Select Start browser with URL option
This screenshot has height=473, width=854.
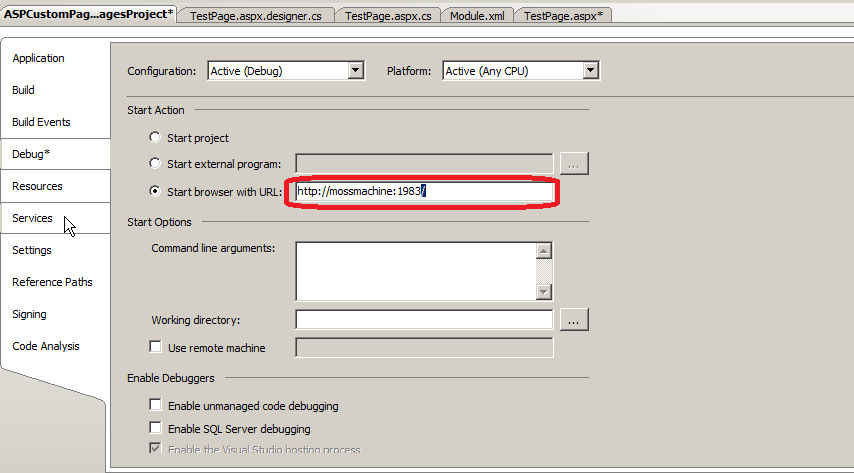155,191
